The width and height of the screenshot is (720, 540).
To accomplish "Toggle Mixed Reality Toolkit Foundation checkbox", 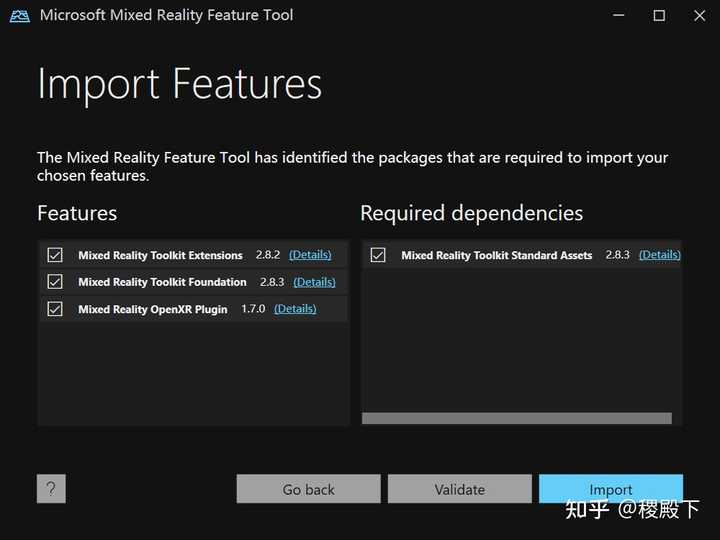I will pyautogui.click(x=55, y=281).
